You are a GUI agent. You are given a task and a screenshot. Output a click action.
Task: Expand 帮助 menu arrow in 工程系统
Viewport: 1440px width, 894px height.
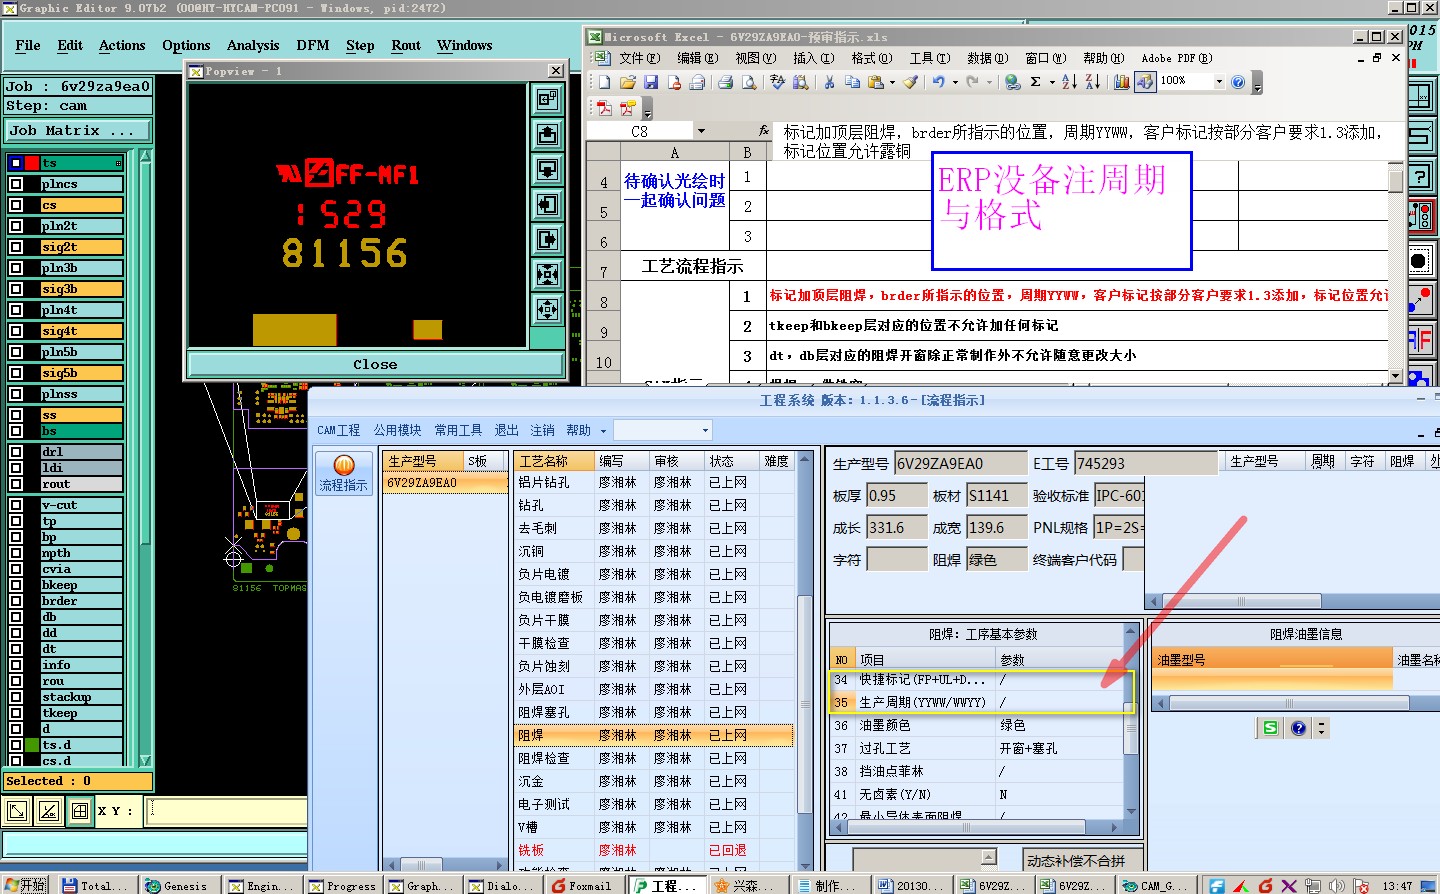pos(603,431)
